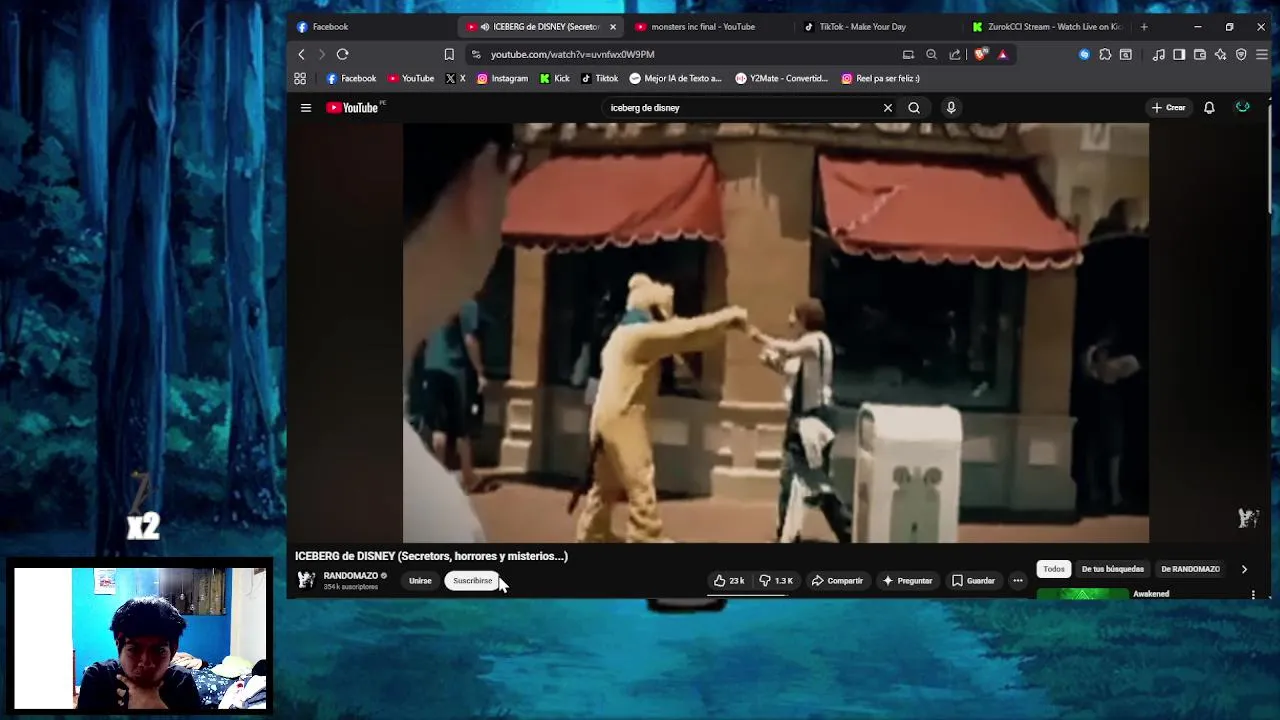This screenshot has height=720, width=1280.
Task: Open 'Mejor IA de Texto a...' bookmark
Action: (675, 78)
